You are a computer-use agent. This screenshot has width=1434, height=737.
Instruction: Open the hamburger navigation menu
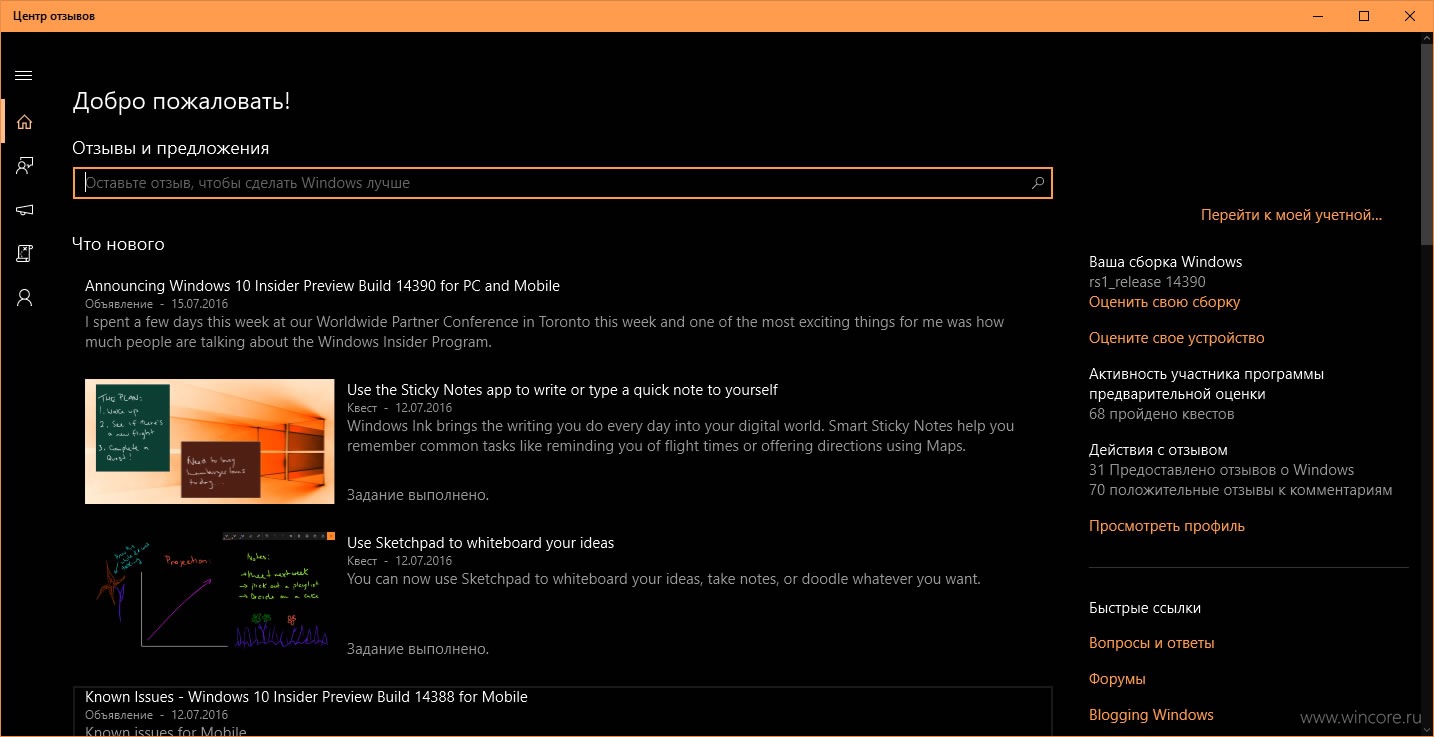click(x=24, y=75)
